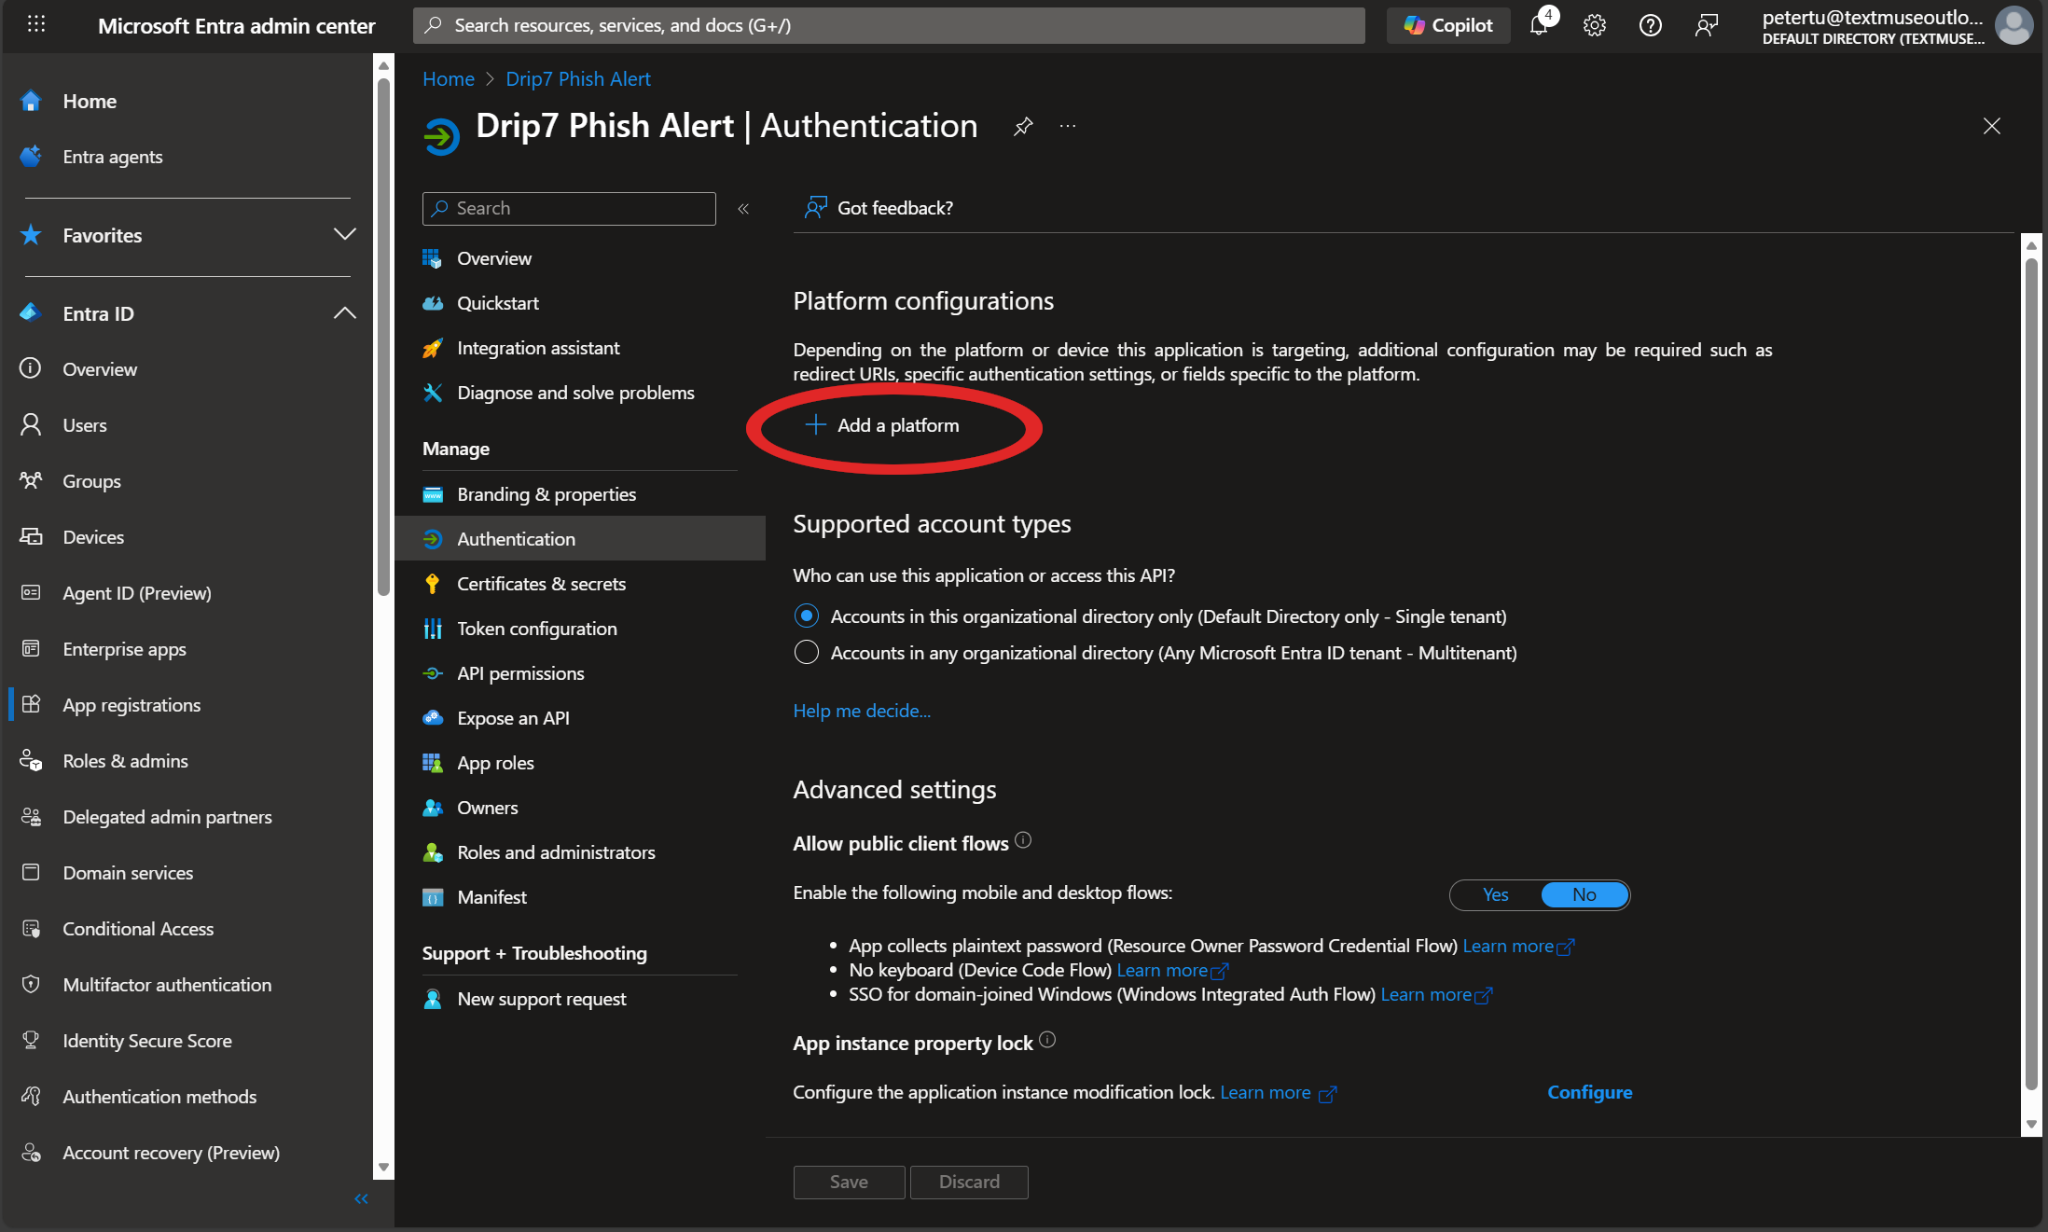
Task: Open Certificates & secrets key icon
Action: pos(432,584)
